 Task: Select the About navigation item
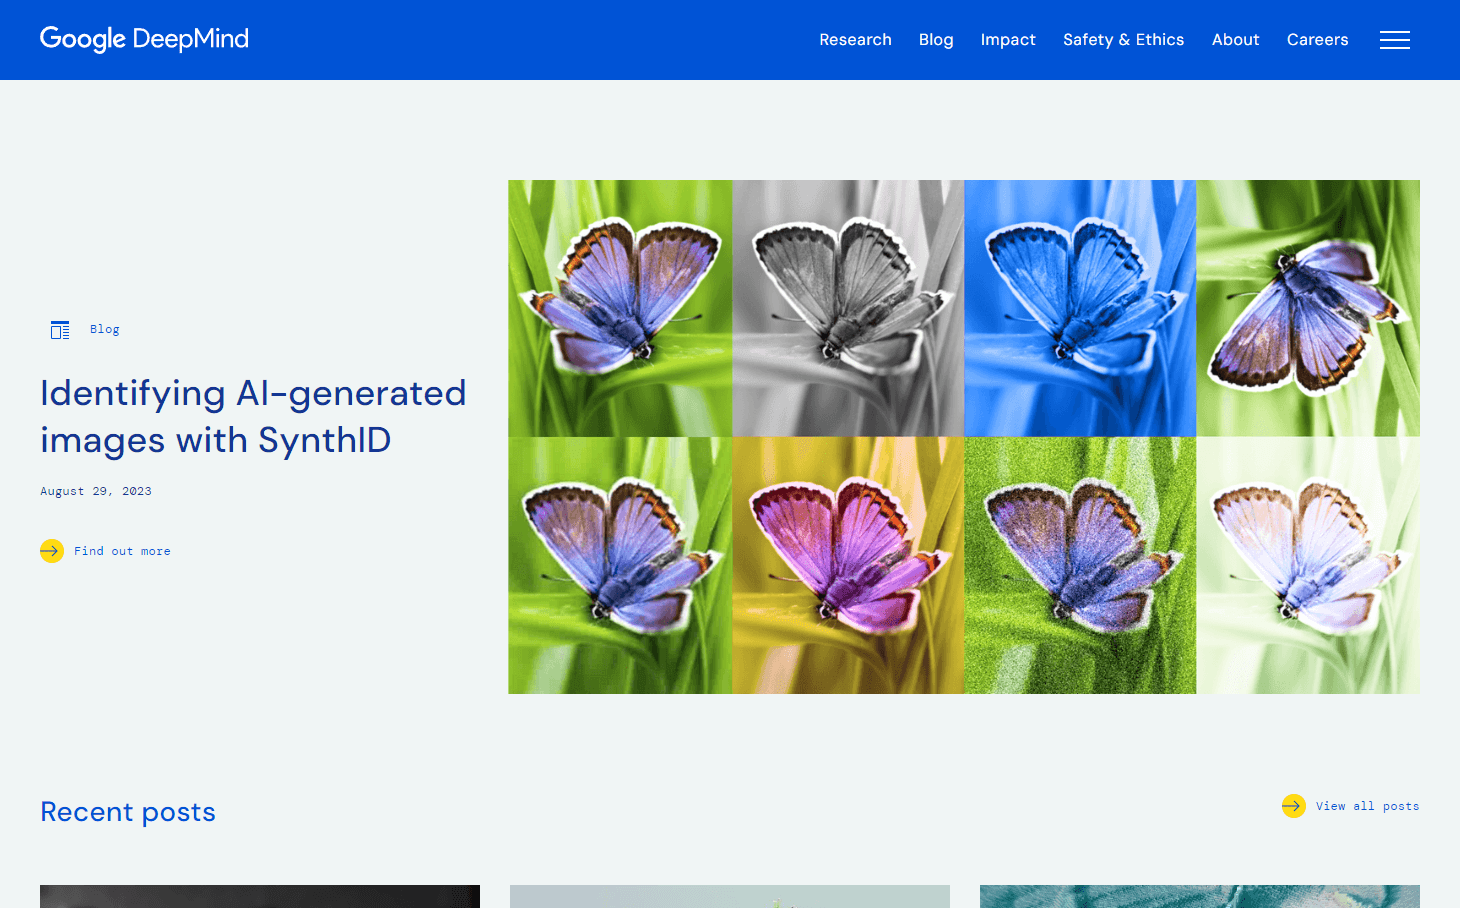point(1235,40)
